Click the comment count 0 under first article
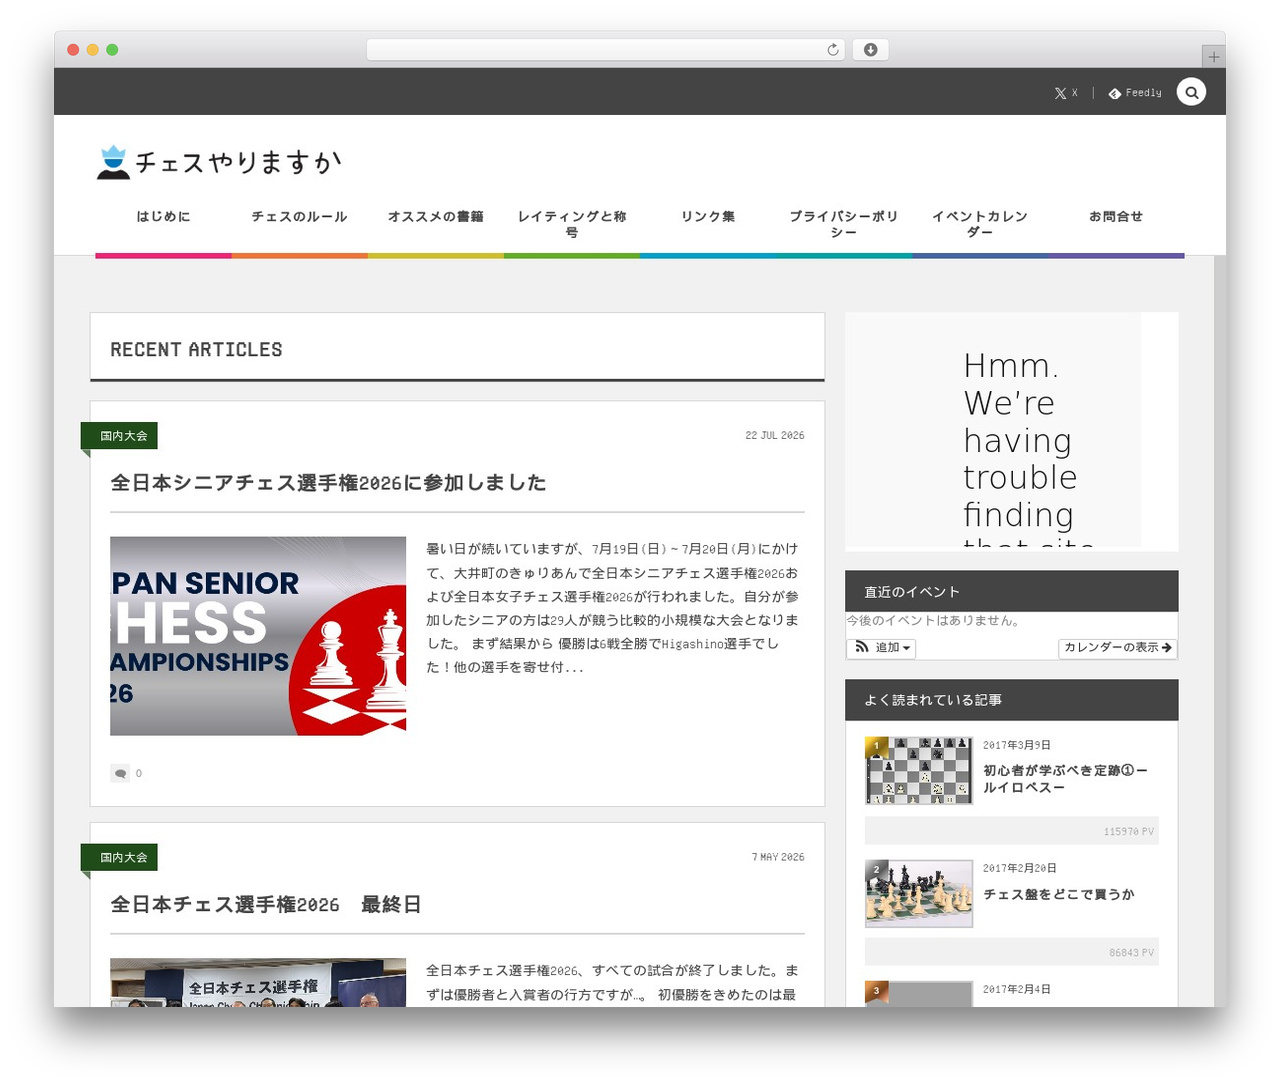The width and height of the screenshot is (1280, 1084). pos(139,774)
